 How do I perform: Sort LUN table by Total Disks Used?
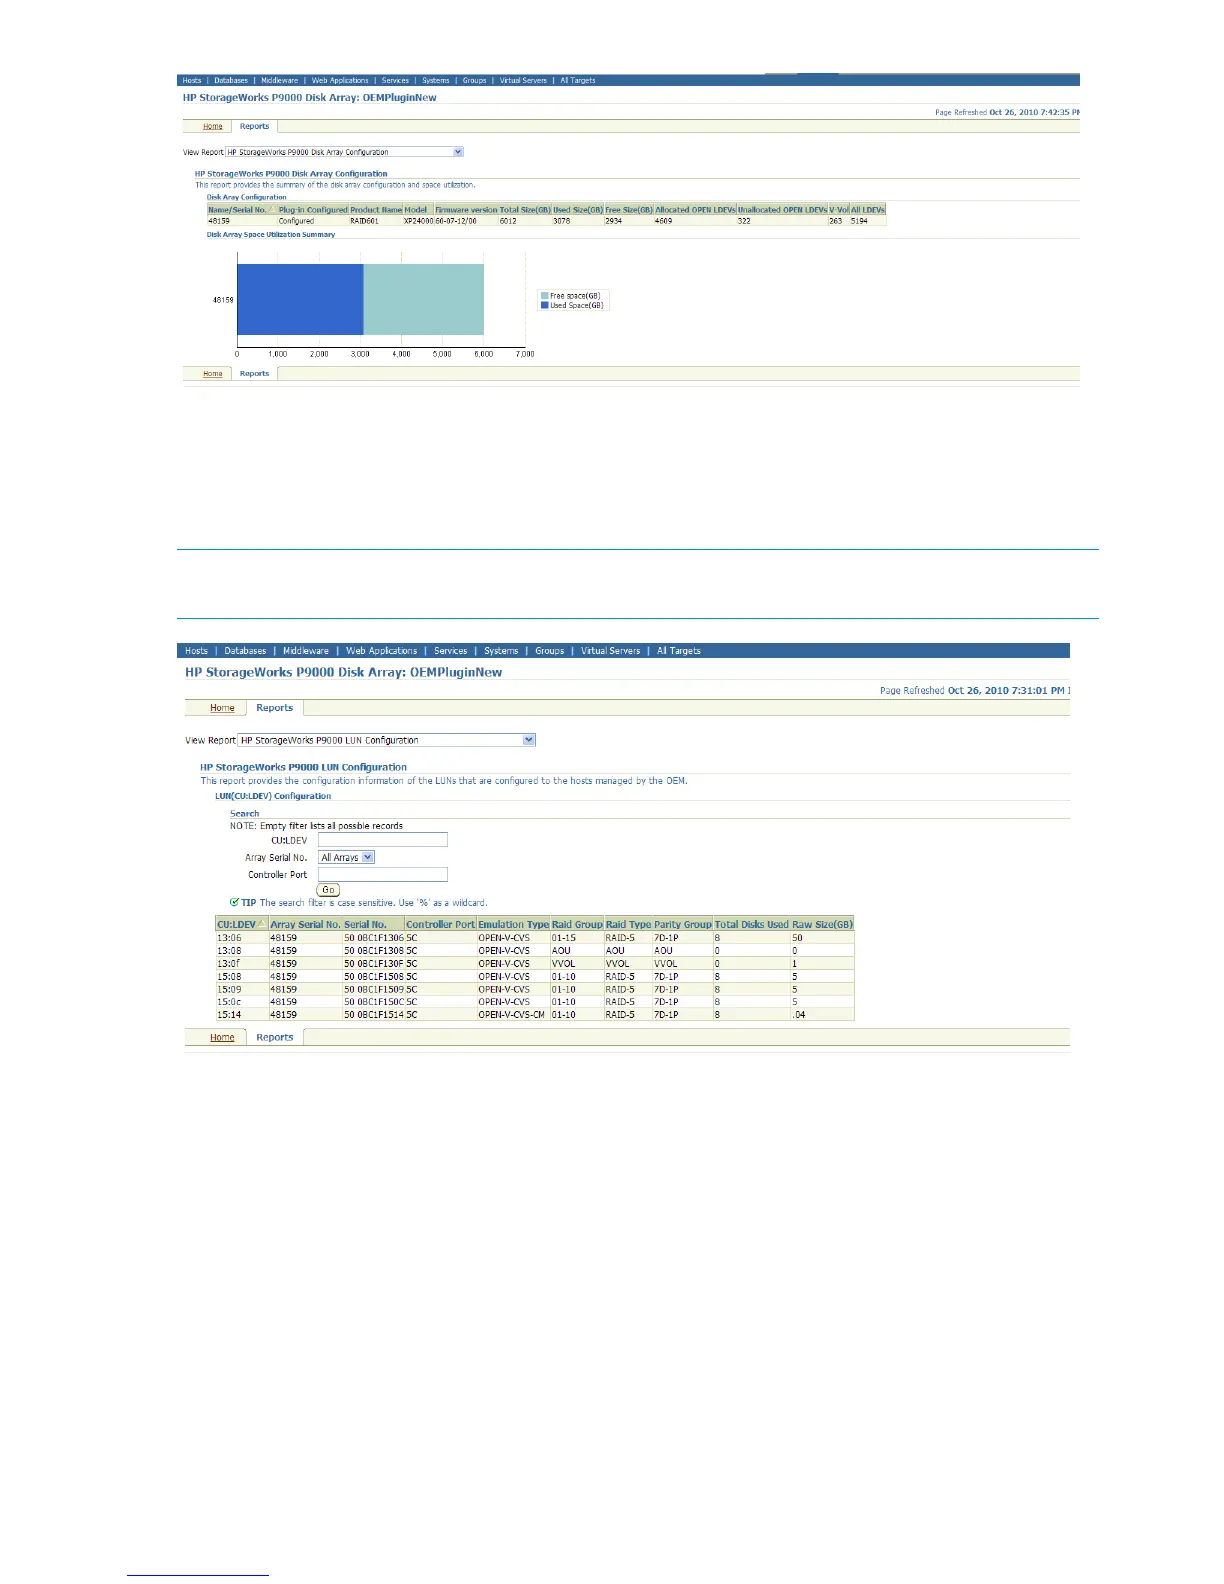point(751,925)
